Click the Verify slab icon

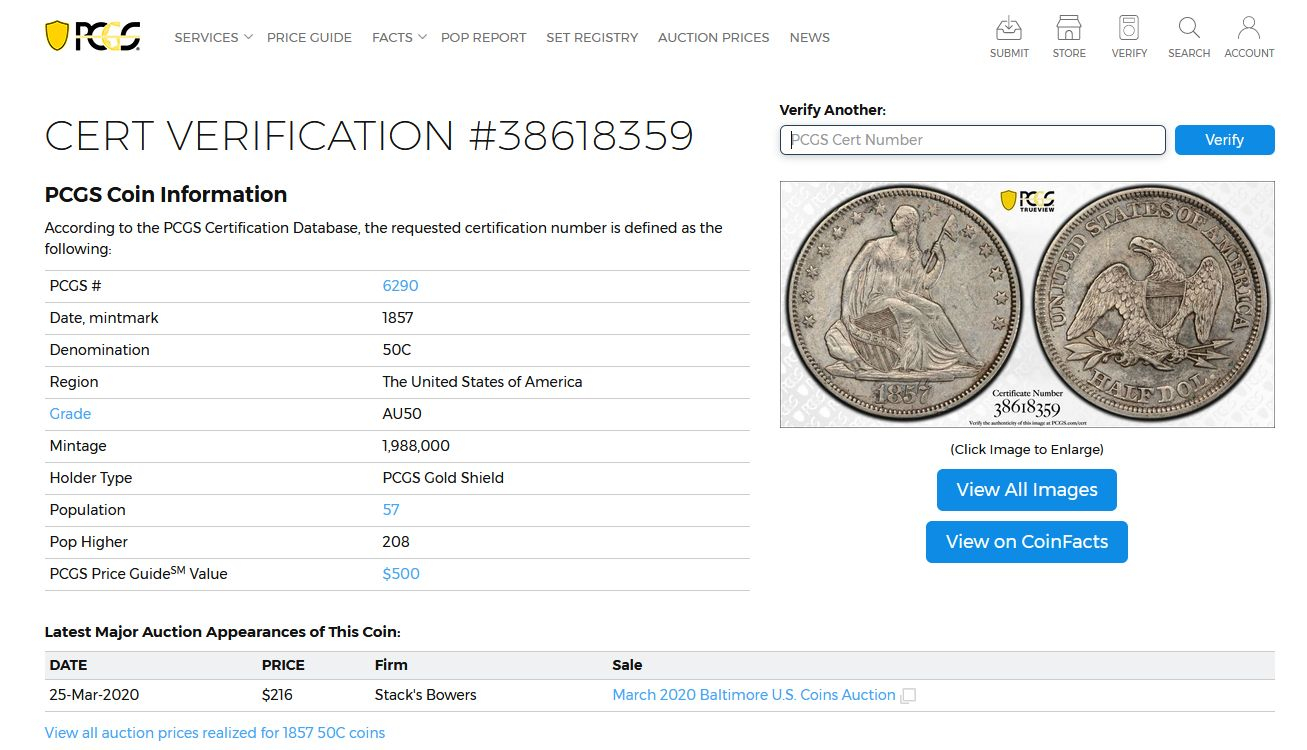click(x=1129, y=37)
